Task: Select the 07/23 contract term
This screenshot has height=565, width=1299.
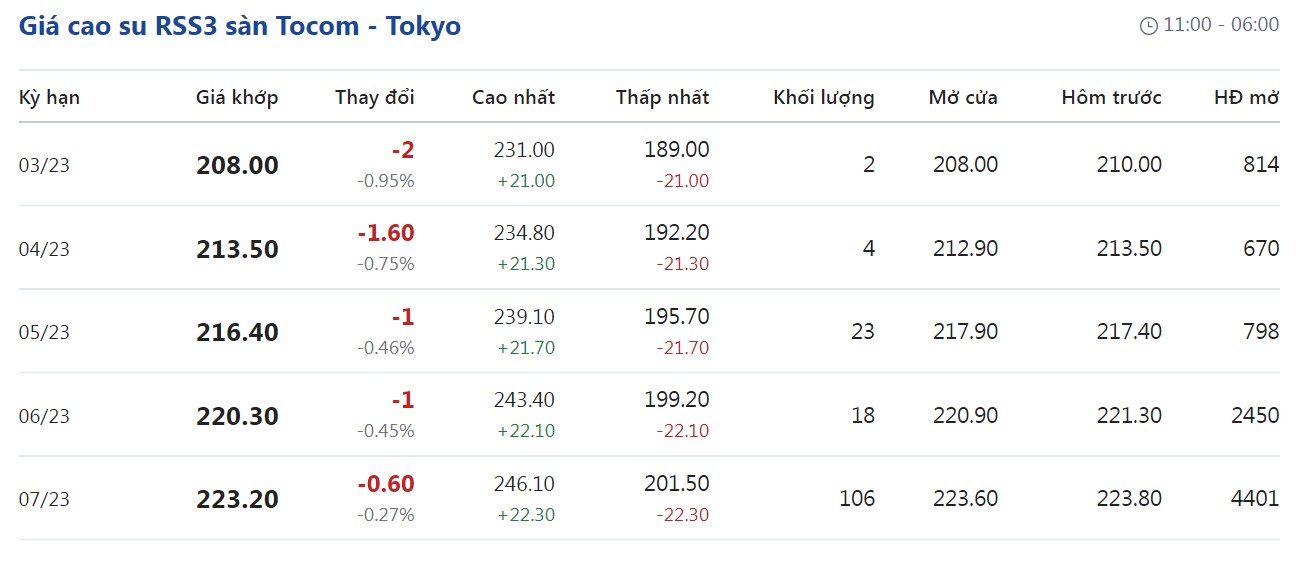Action: 44,499
